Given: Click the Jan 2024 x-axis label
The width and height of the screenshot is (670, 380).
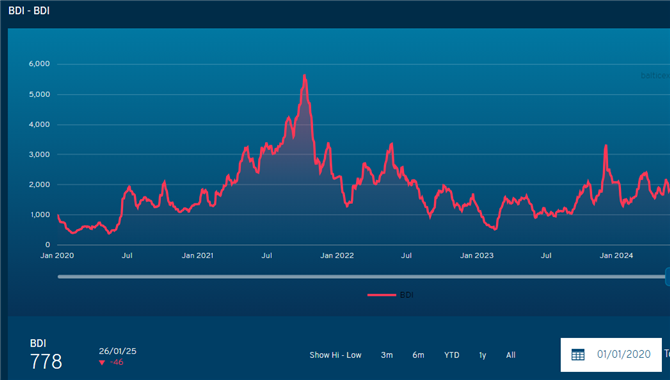Looking at the screenshot, I should (616, 256).
